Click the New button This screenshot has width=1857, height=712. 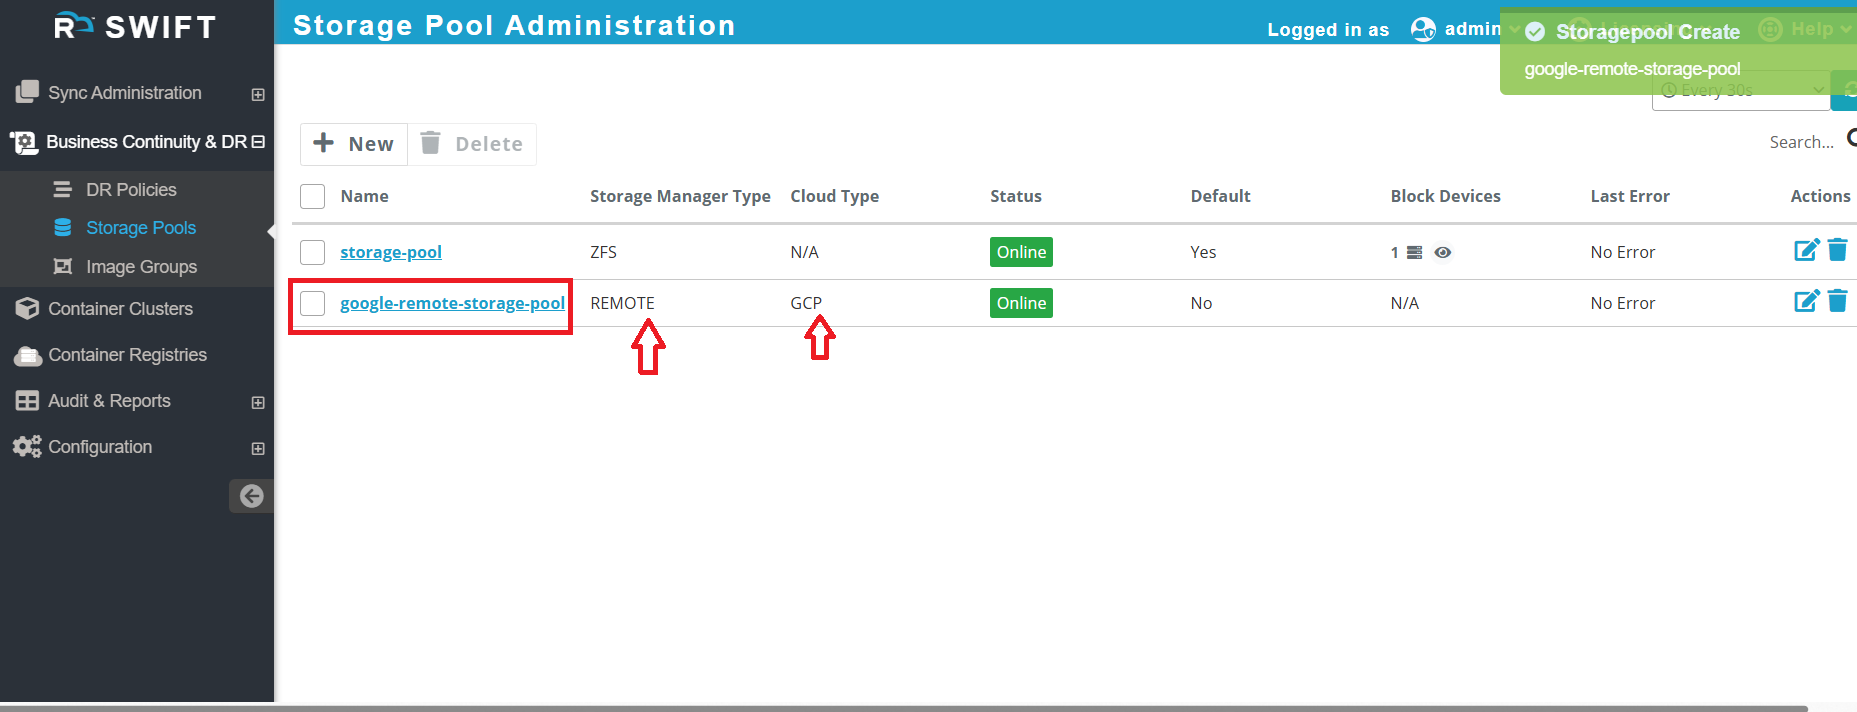click(354, 144)
